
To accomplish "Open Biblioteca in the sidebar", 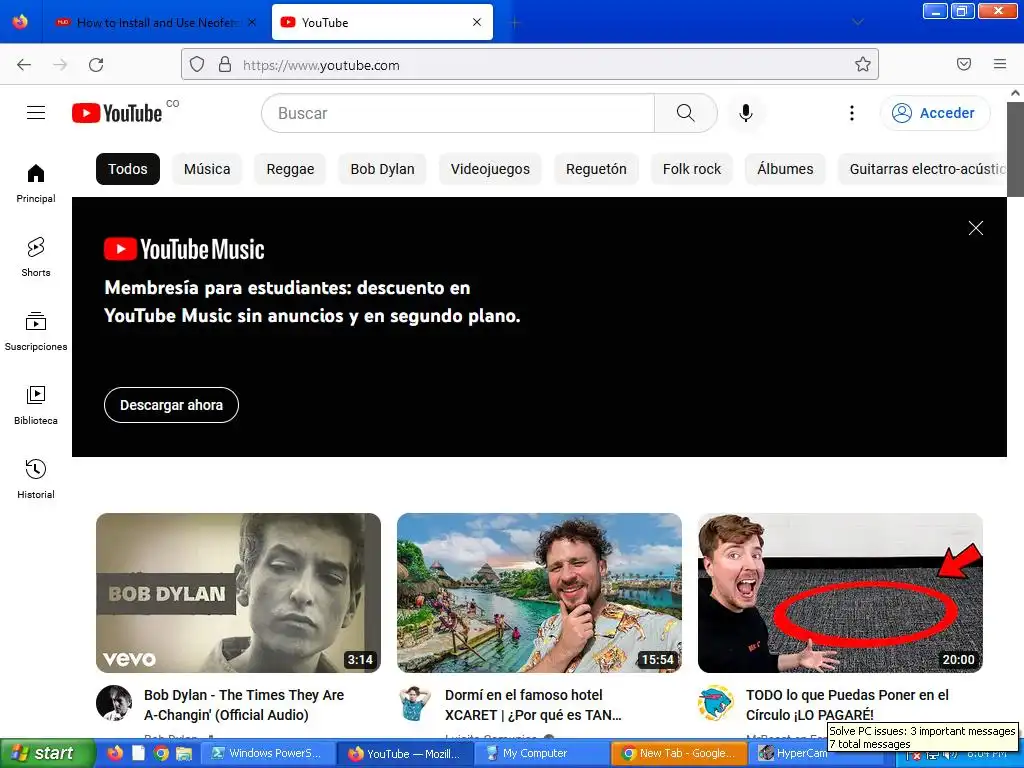I will 36,406.
